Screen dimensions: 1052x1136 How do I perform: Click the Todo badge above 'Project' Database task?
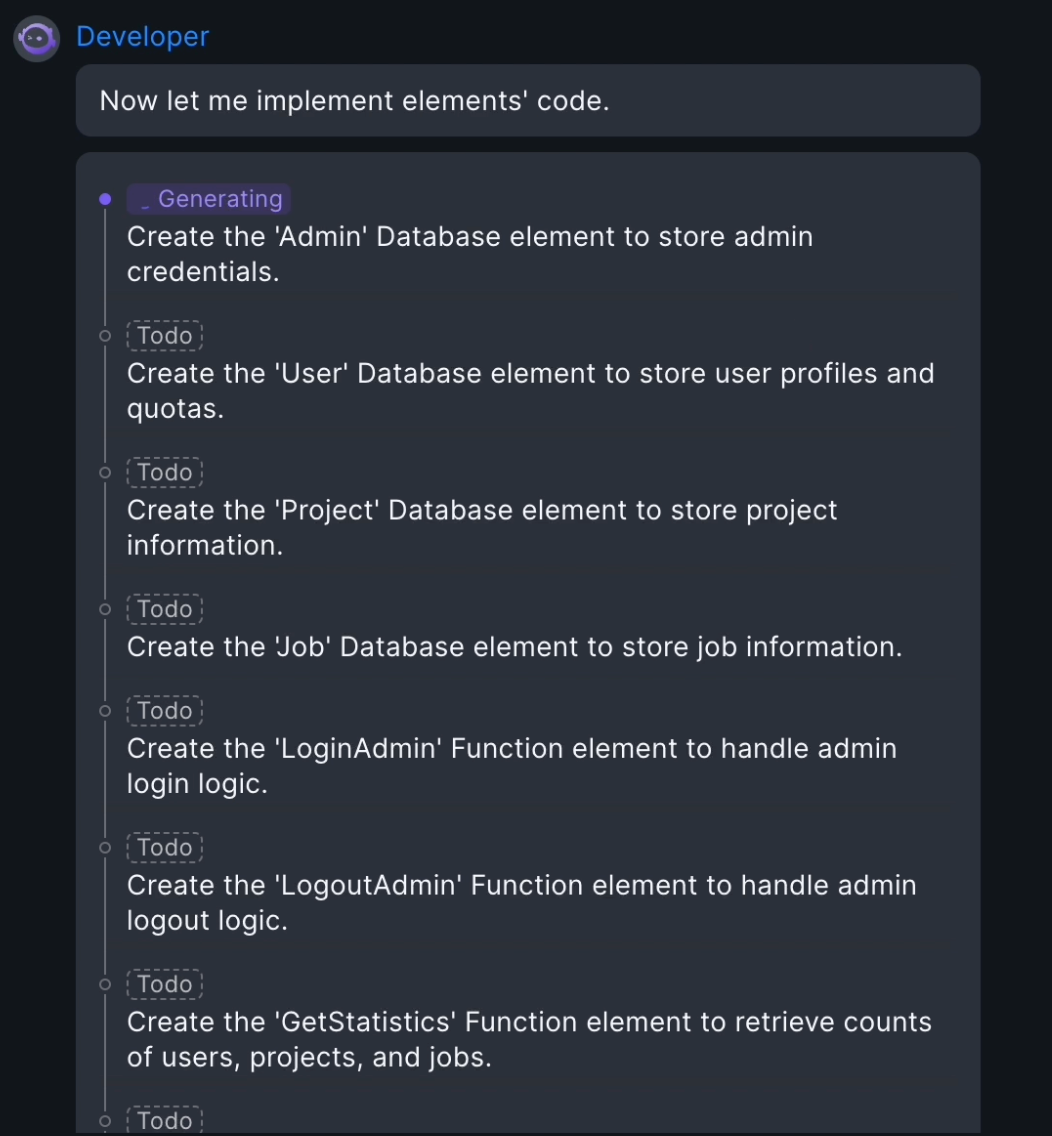165,472
